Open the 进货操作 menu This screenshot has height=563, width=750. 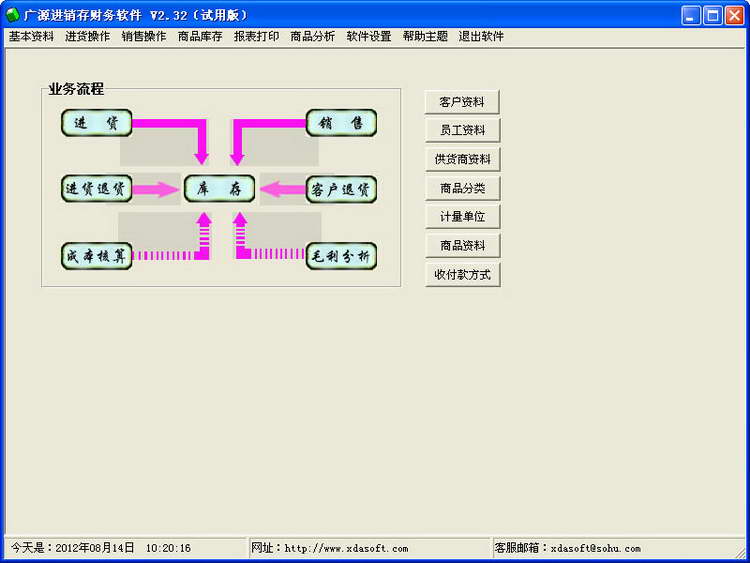tap(88, 36)
